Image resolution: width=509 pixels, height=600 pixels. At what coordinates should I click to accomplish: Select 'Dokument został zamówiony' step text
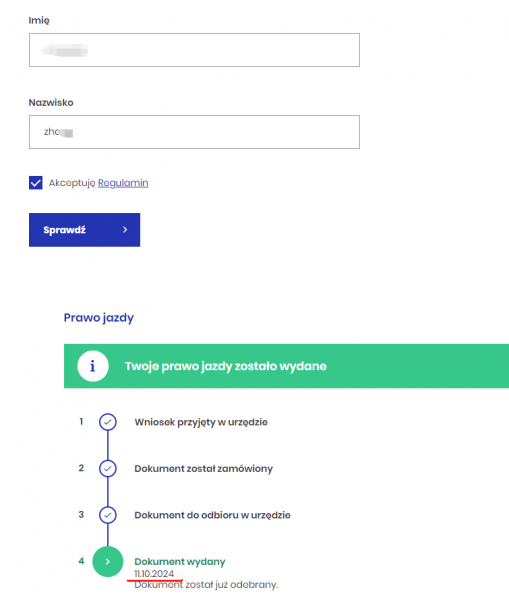(204, 468)
